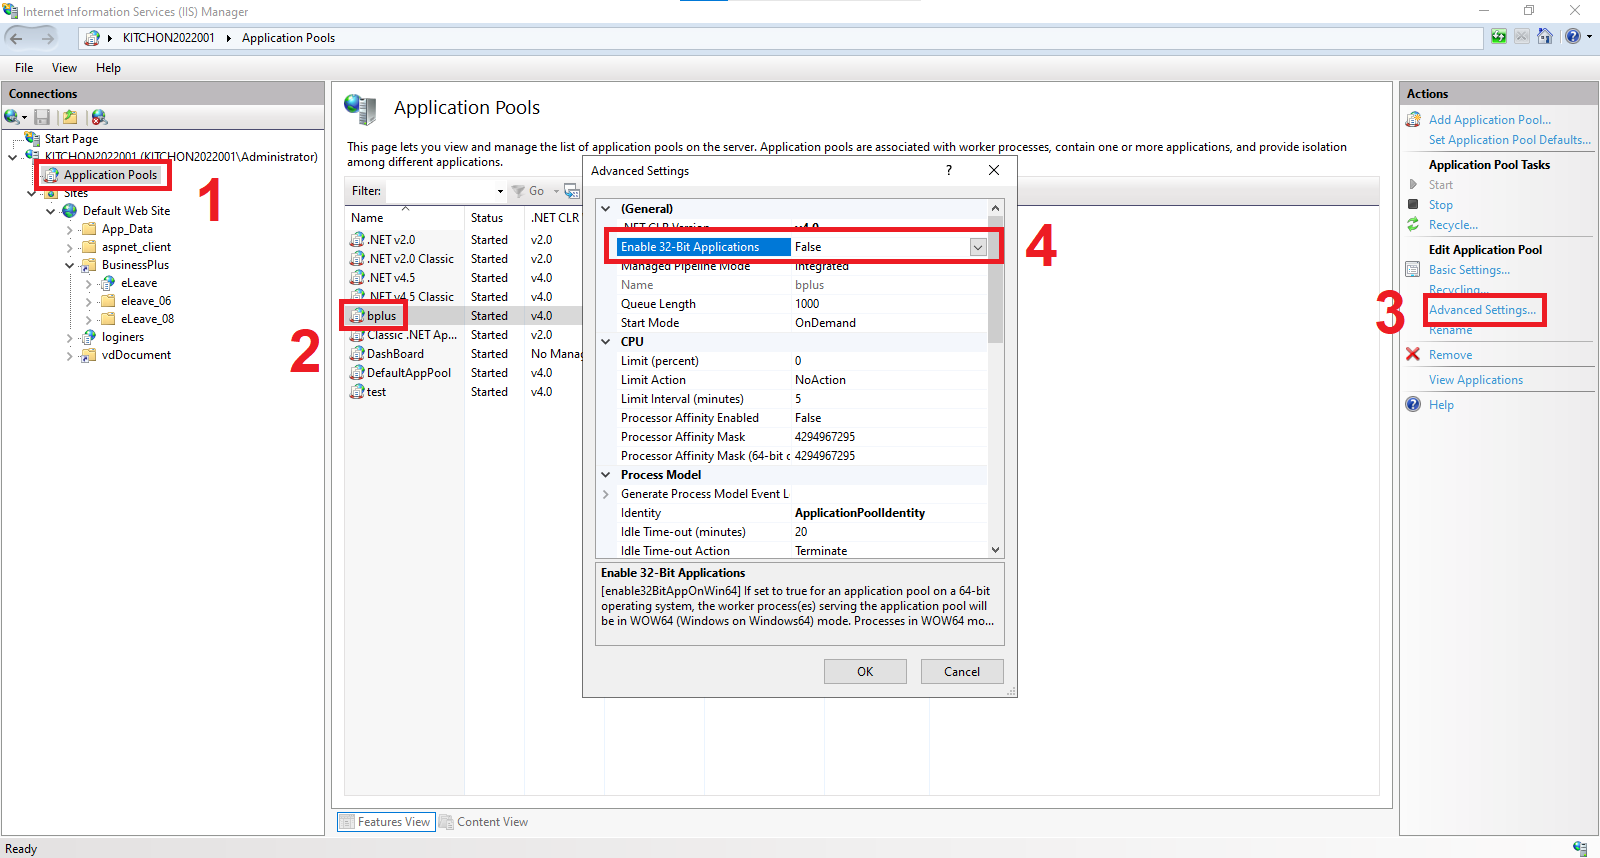The width and height of the screenshot is (1600, 858).
Task: Click the up folder icon in Connections
Action: click(70, 117)
